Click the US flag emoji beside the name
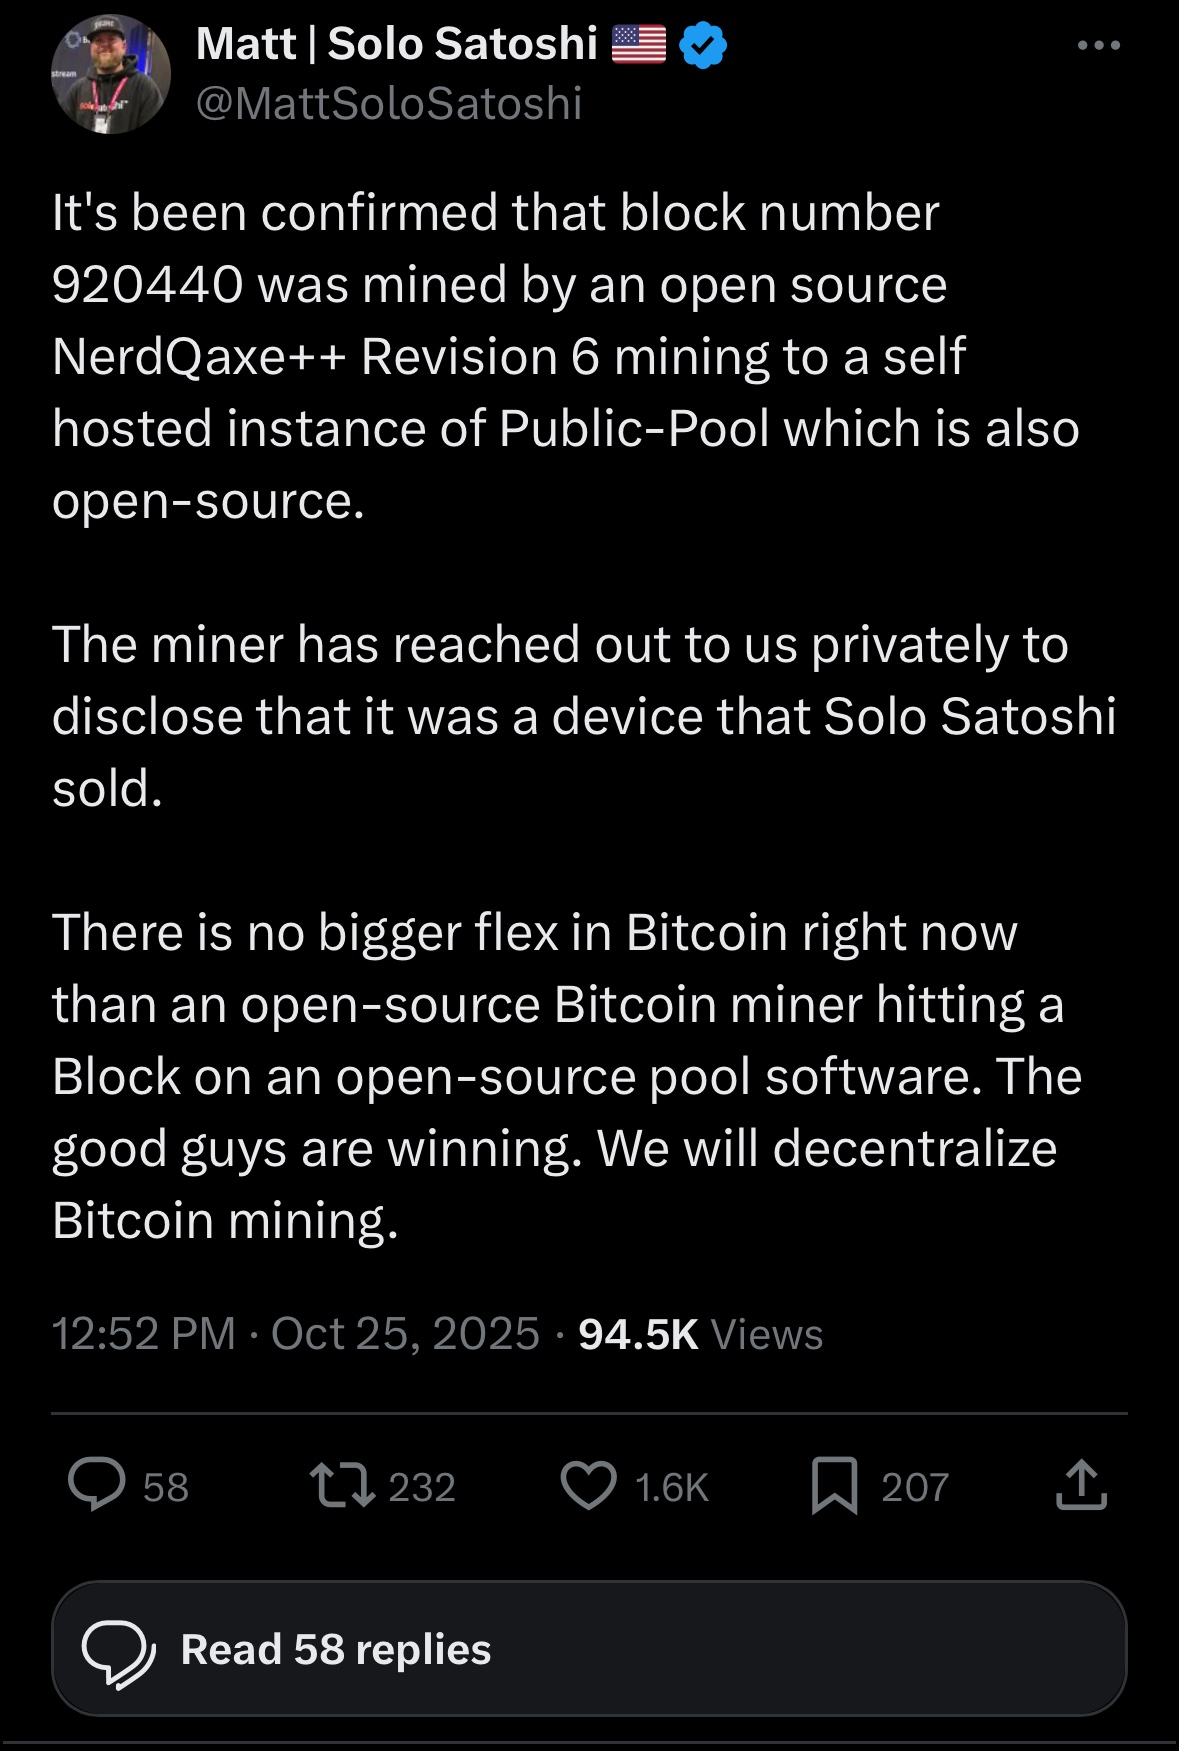 click(x=638, y=44)
